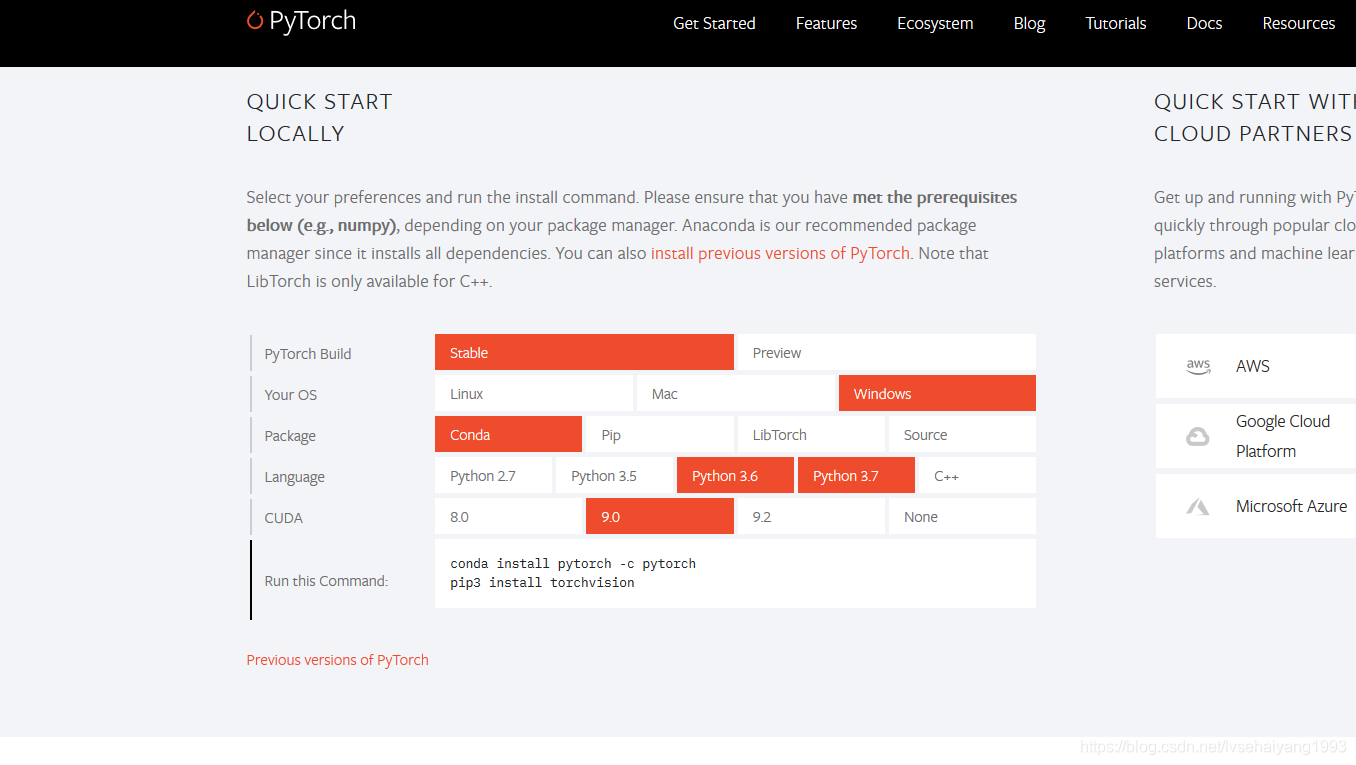Open the Features nav item
1356x765 pixels.
[x=826, y=23]
